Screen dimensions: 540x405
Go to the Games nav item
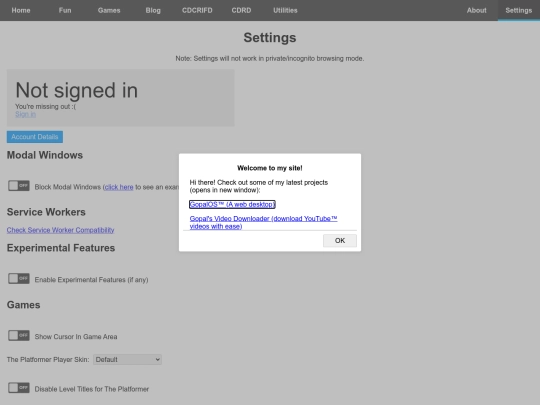[109, 10]
